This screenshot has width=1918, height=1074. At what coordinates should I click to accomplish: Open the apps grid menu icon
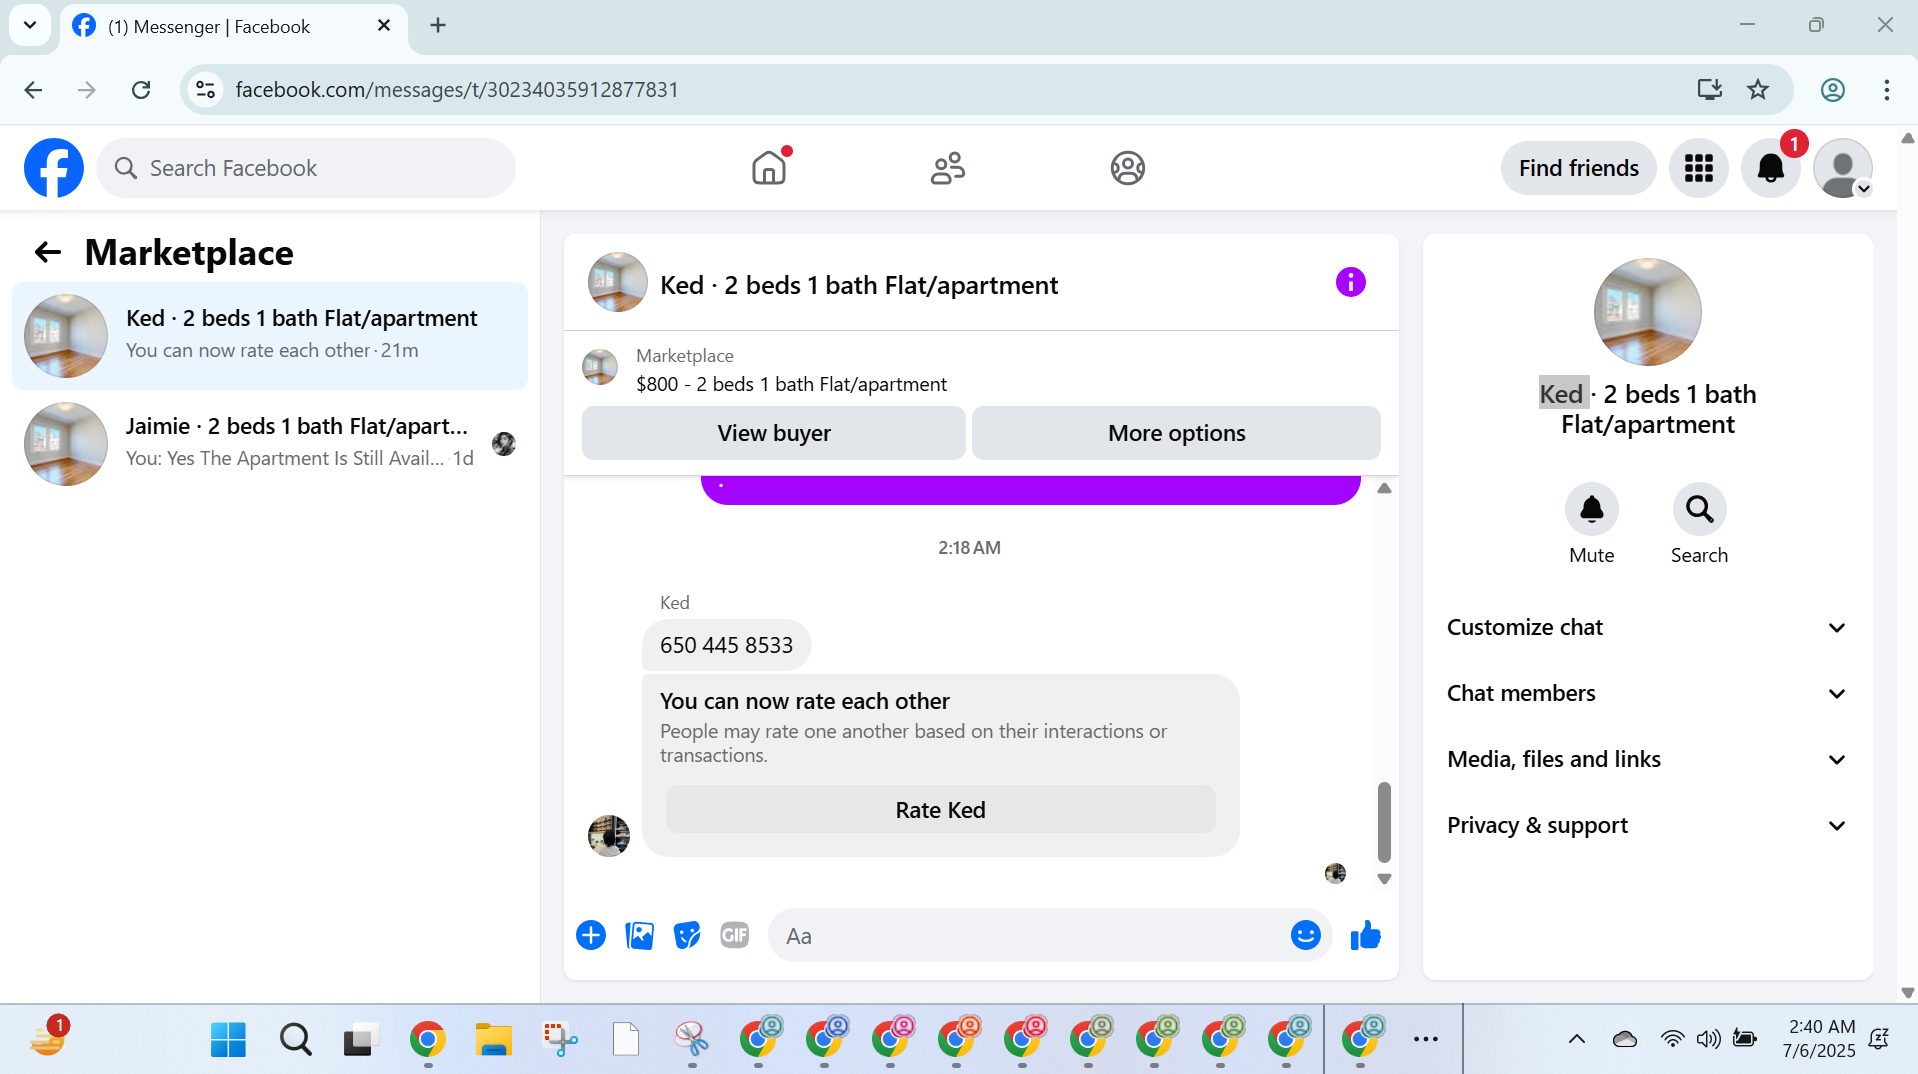coord(1698,168)
